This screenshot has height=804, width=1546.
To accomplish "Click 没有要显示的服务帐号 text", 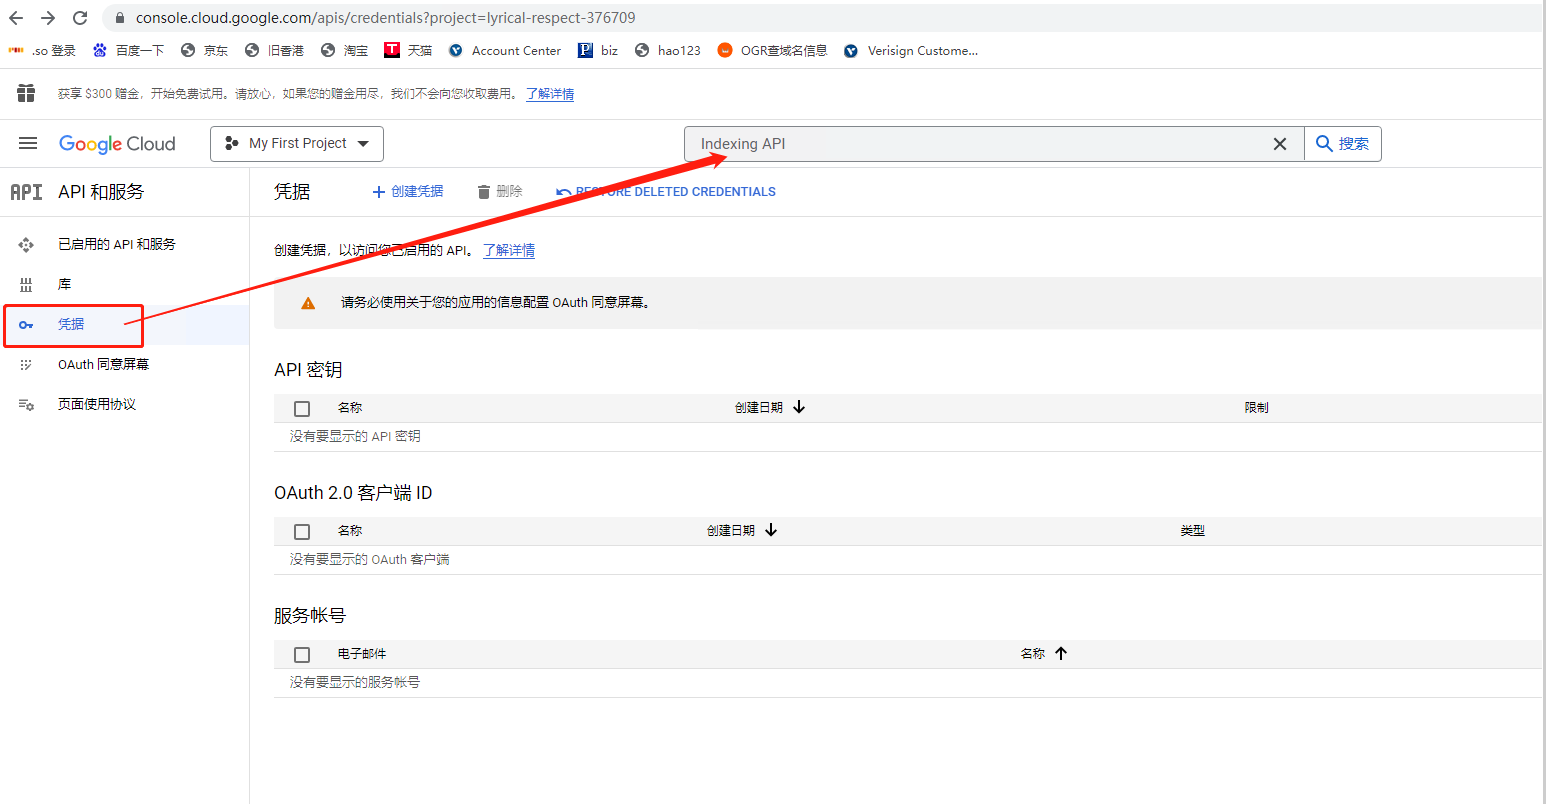I will point(355,682).
